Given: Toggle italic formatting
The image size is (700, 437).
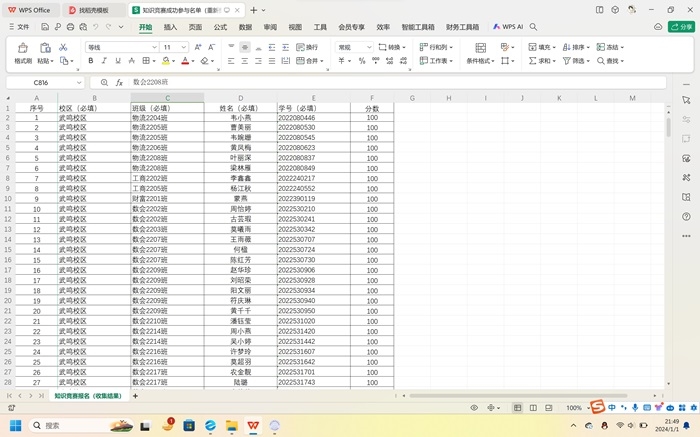Looking at the screenshot, I should tap(105, 61).
